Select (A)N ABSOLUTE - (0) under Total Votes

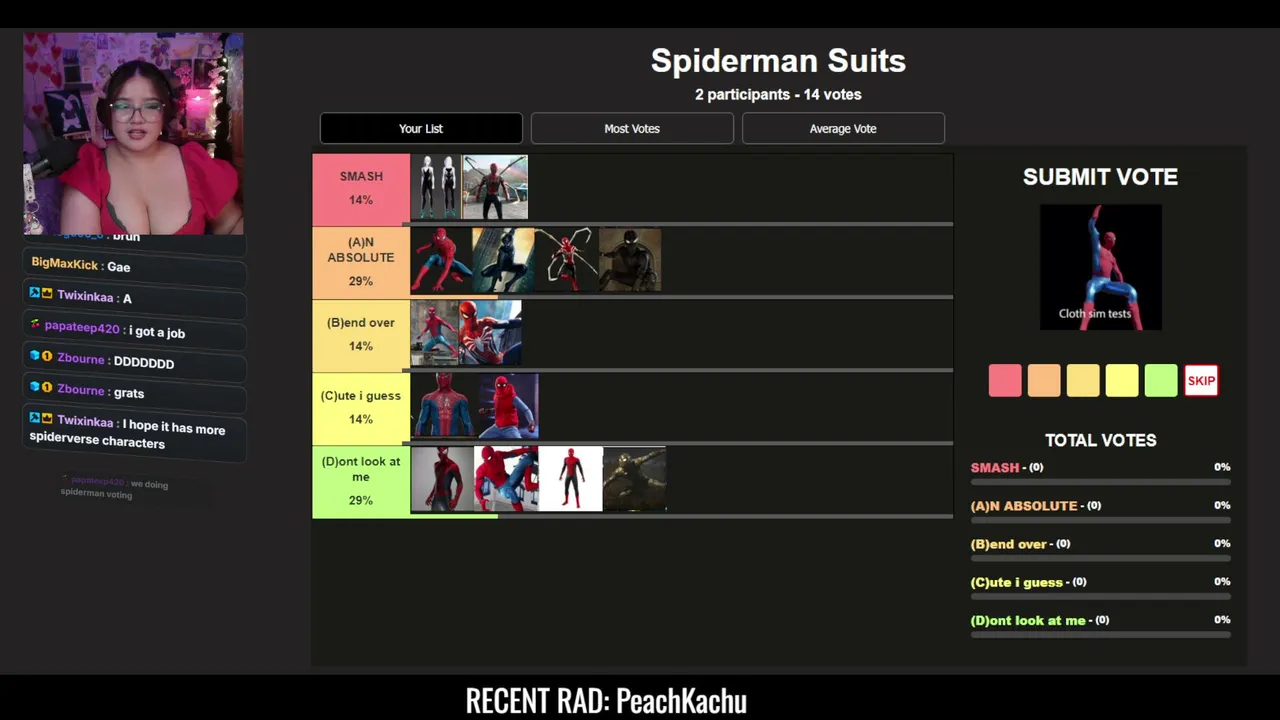point(1036,505)
